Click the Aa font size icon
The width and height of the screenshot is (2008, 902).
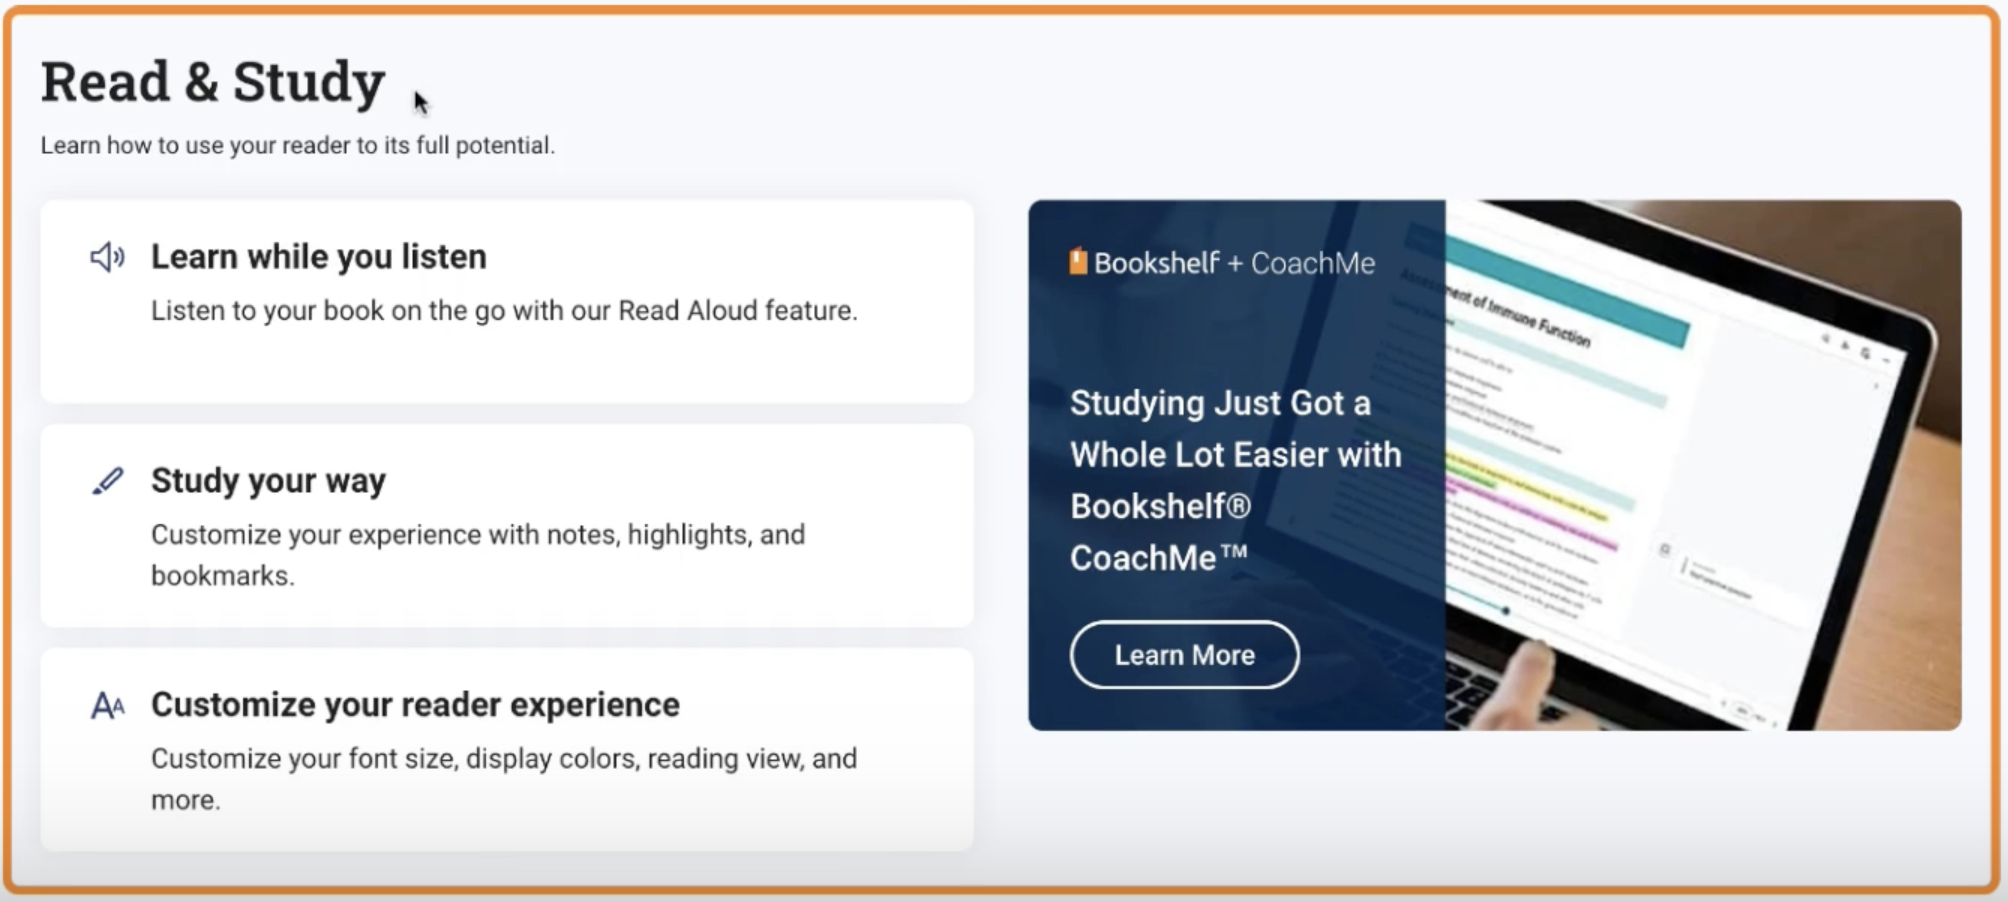click(107, 706)
